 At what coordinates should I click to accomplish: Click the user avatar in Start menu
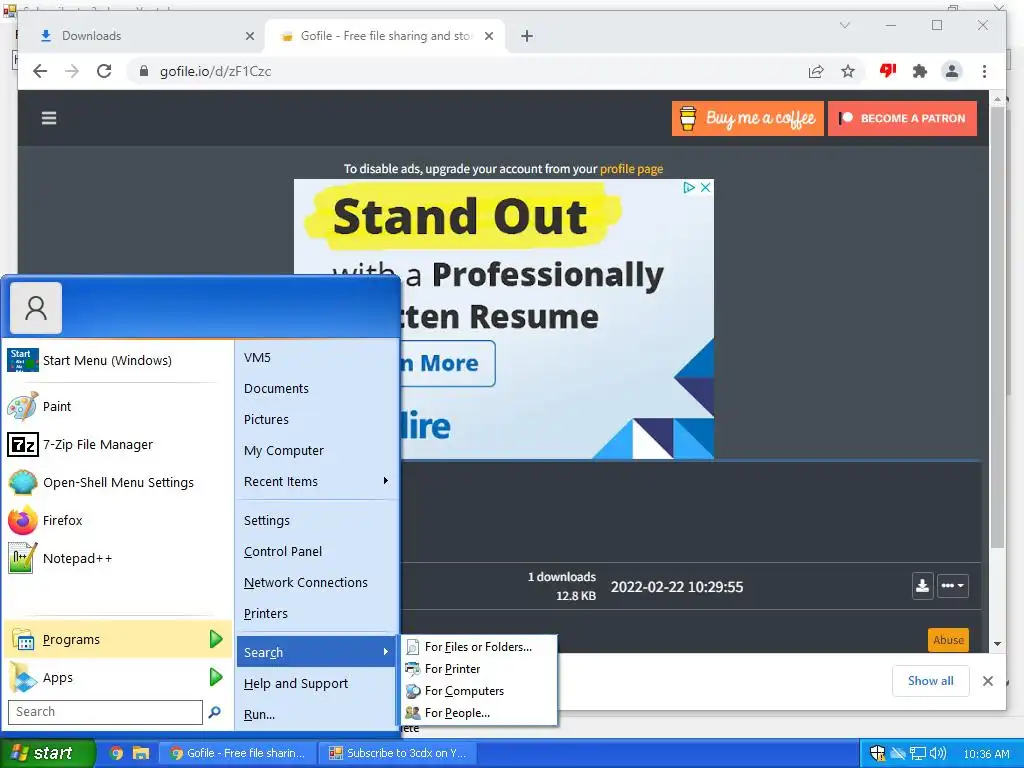(x=36, y=308)
